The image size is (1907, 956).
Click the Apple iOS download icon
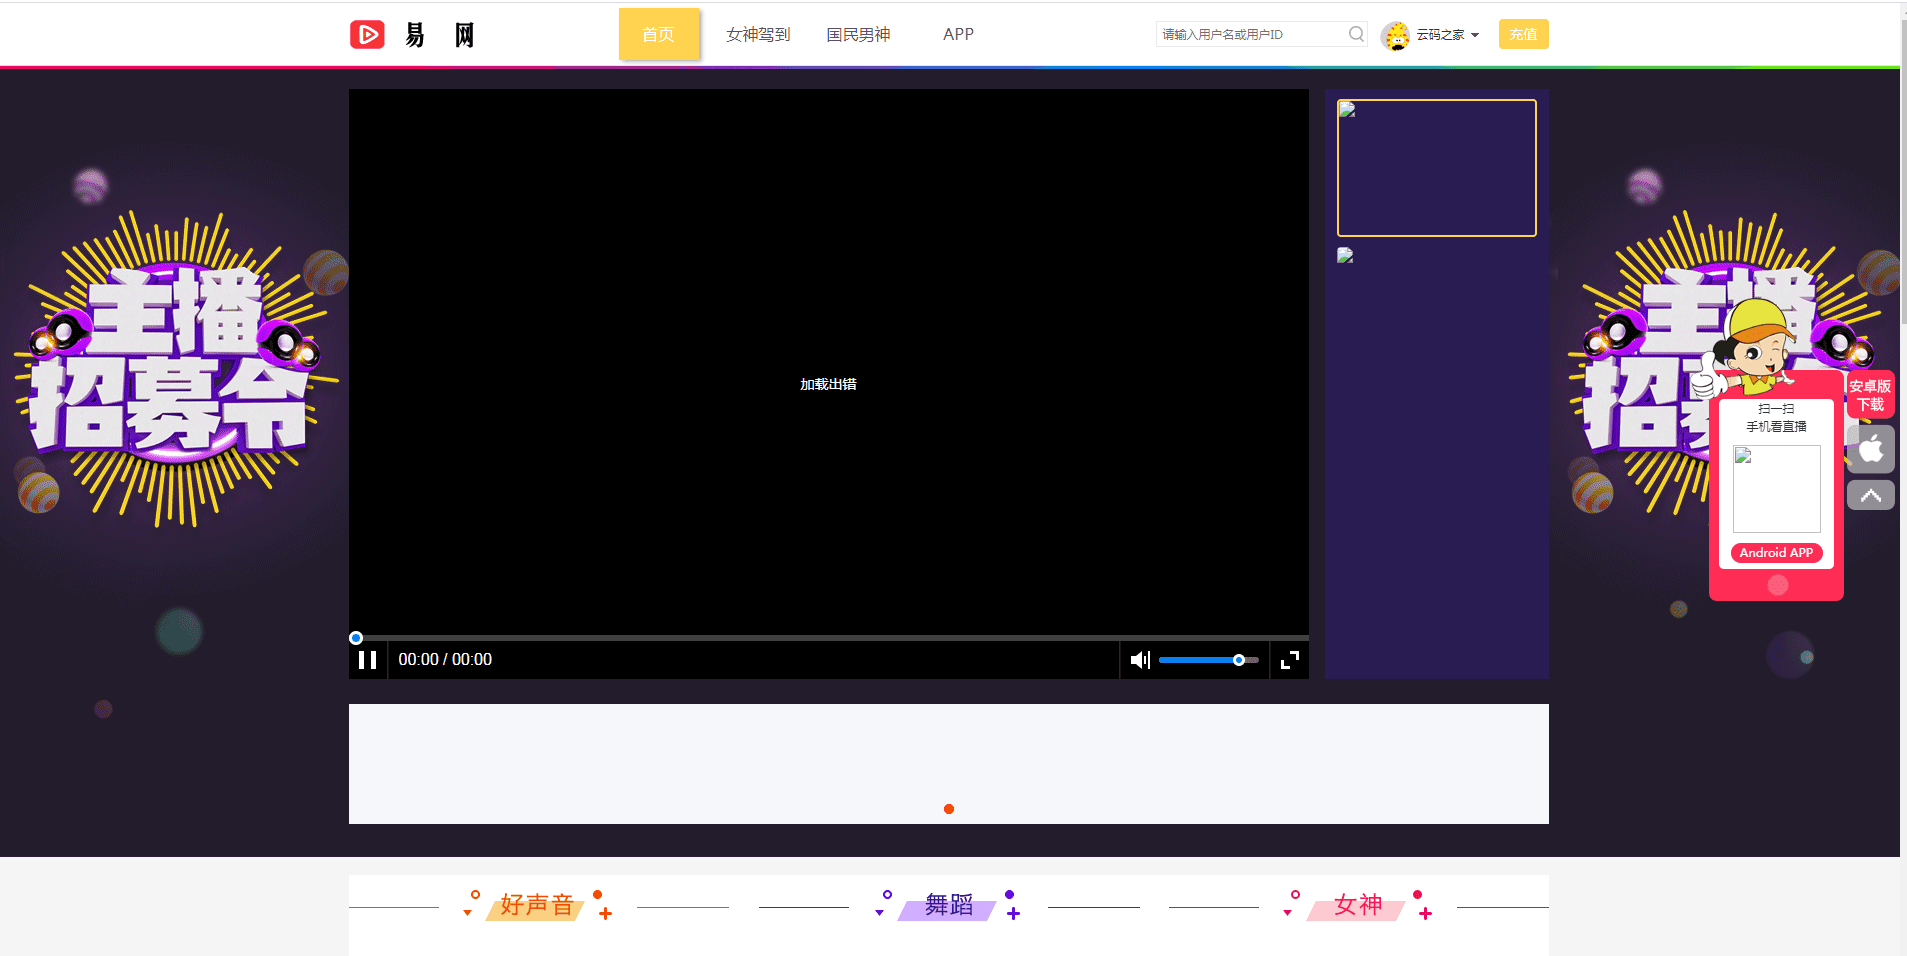(1870, 449)
